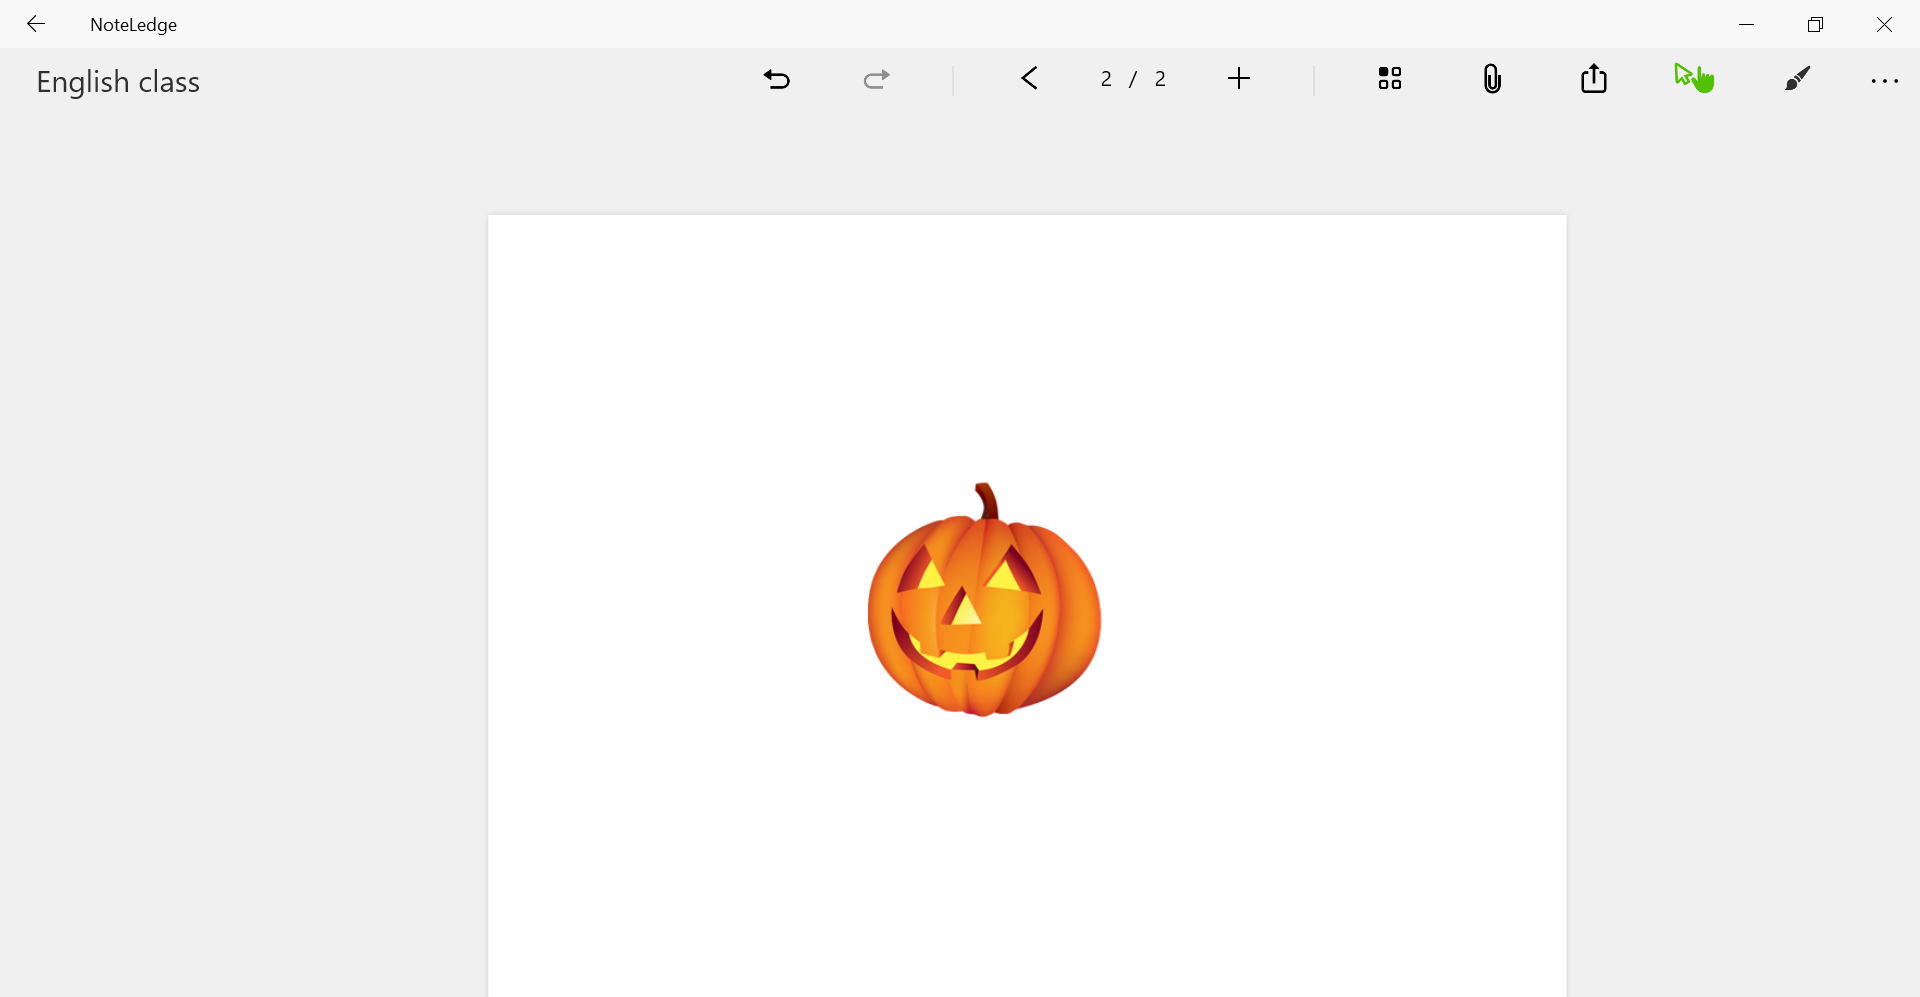Viewport: 1920px width, 997px height.
Task: Open the page grid overview
Action: [1390, 78]
